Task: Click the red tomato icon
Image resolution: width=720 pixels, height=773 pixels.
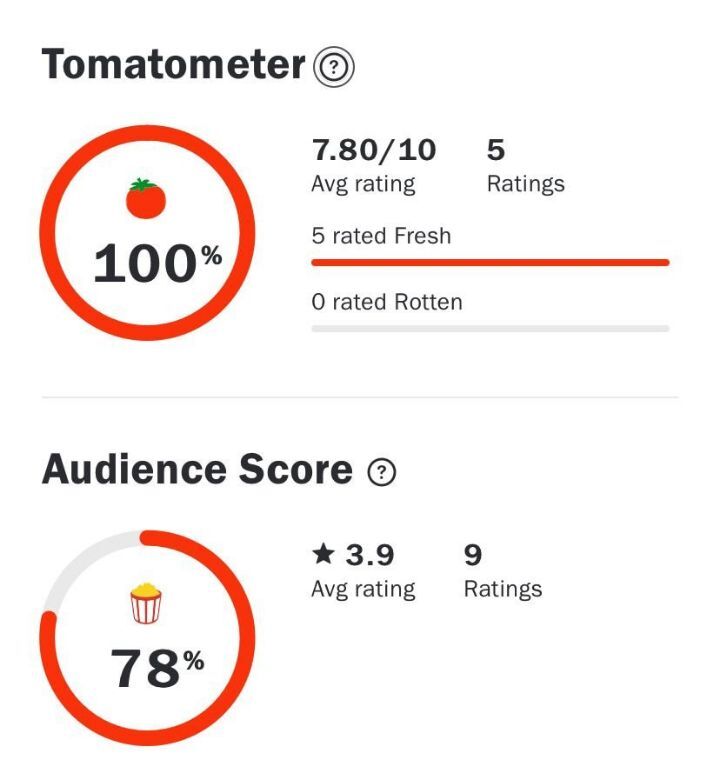Action: pos(145,198)
